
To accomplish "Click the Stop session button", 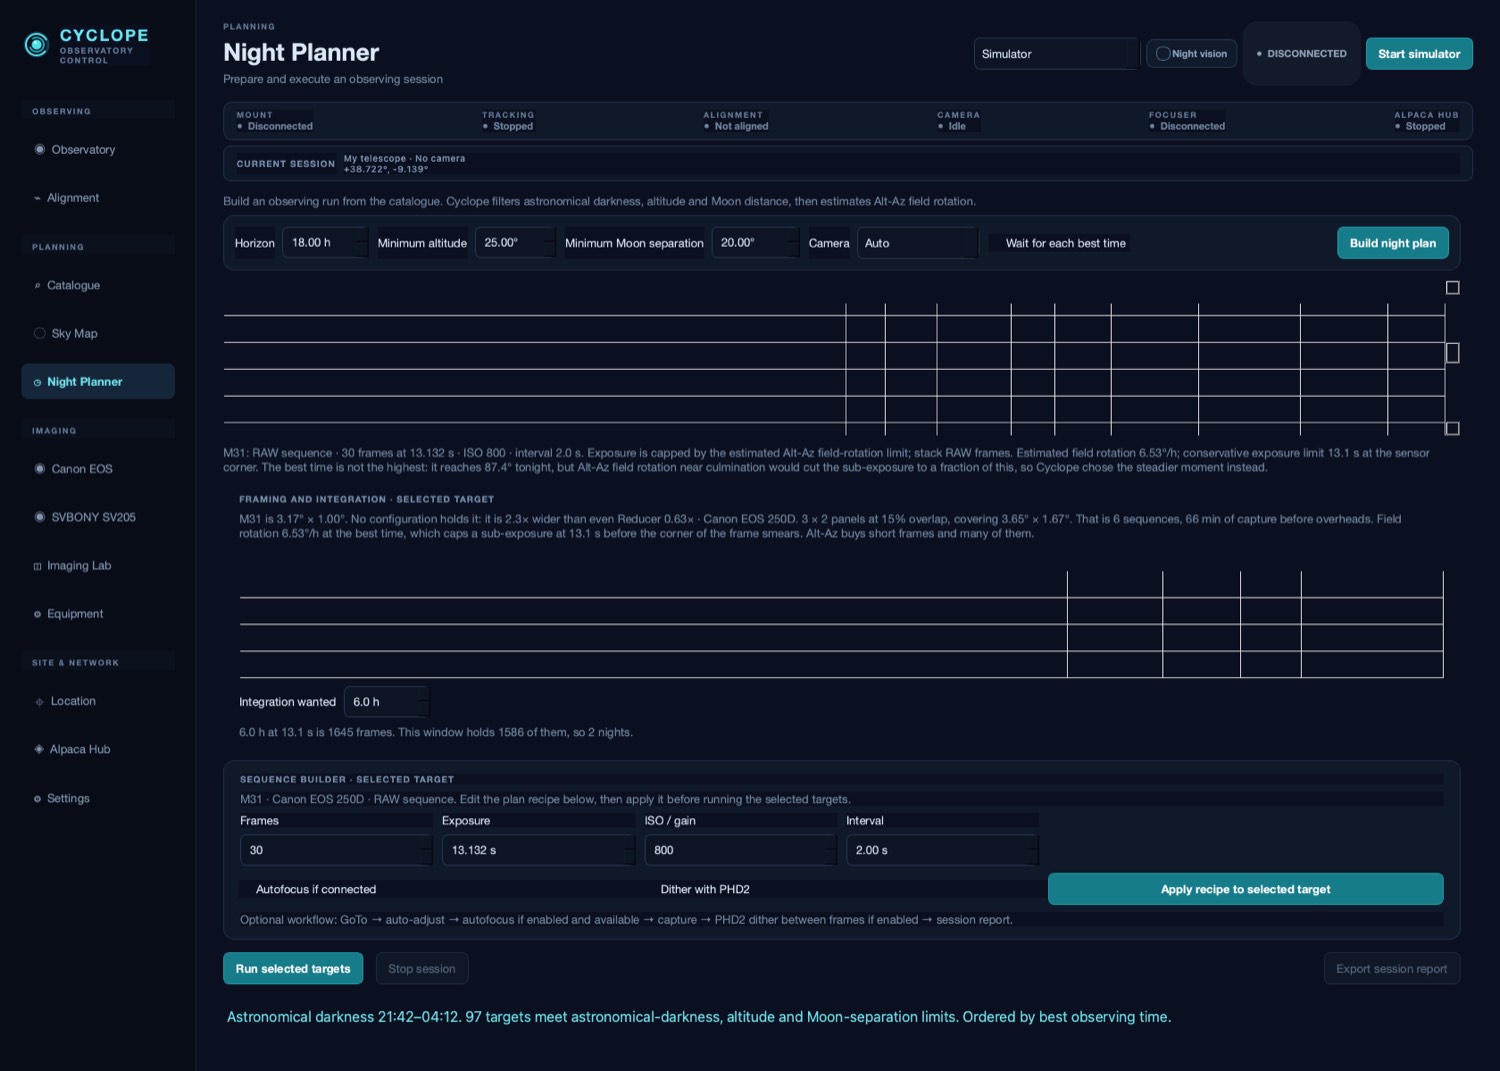I will click(421, 968).
